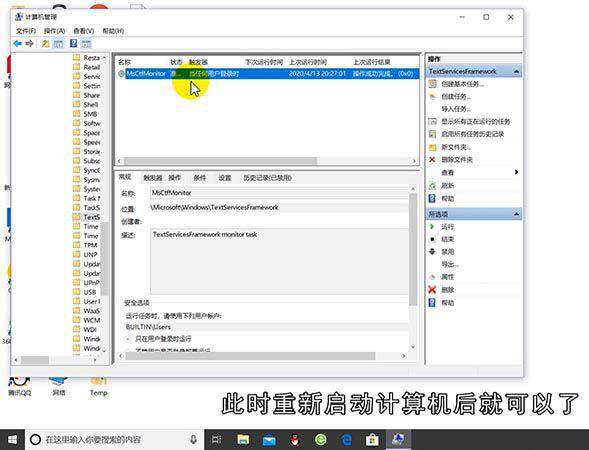Viewport: 589px width, 450px height.
Task: Click the 状态 column header
Action: click(176, 62)
